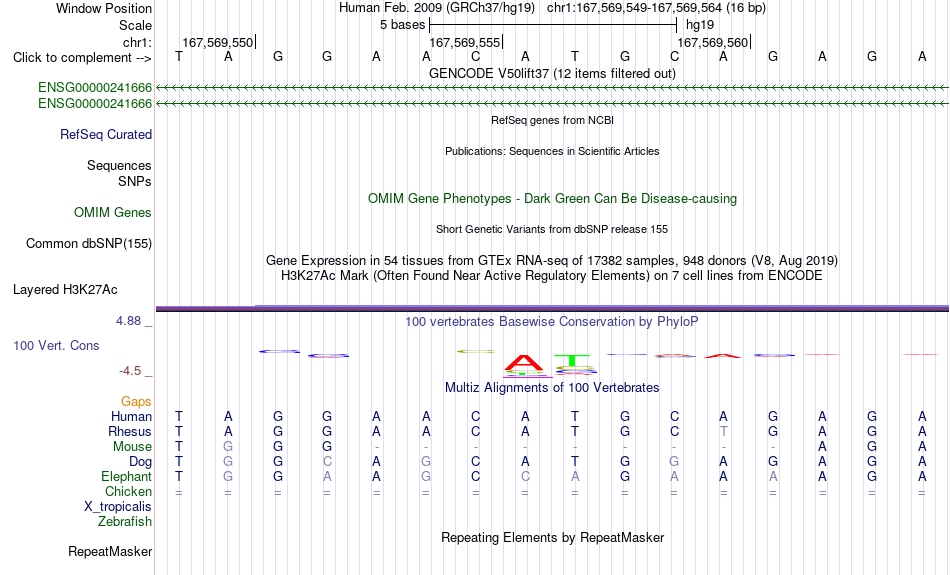Click the SNPs track label
Image resolution: width=950 pixels, height=575 pixels.
click(135, 181)
